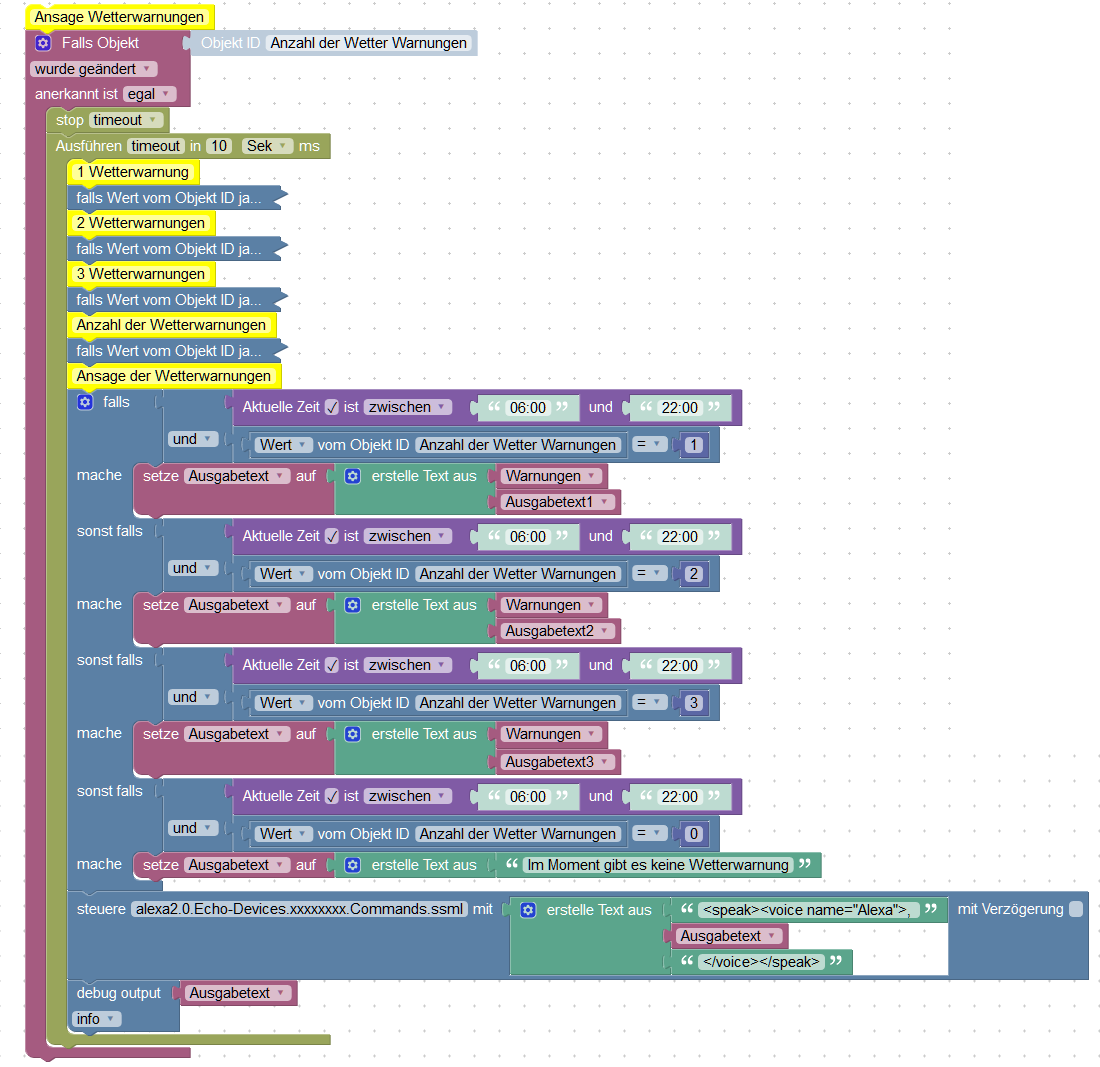Select the 'Anzahl der Wetterwarnungen' comment block
Viewport: 1100px width, 1067px height.
tap(171, 326)
